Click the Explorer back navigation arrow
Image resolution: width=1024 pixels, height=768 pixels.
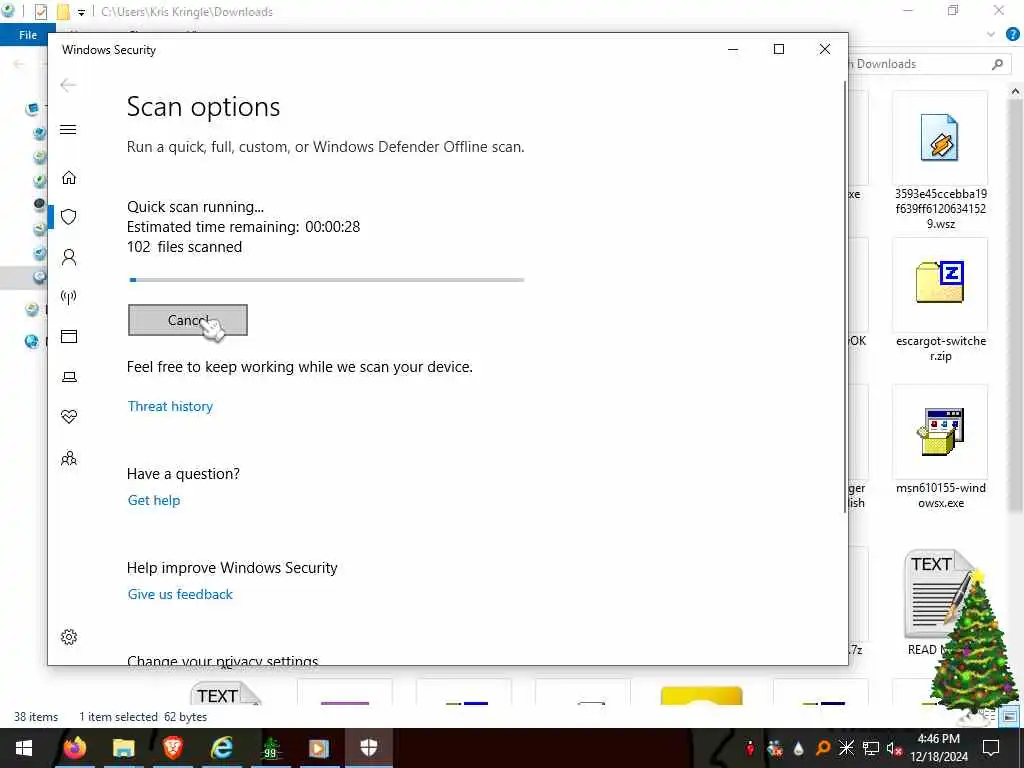pyautogui.click(x=18, y=64)
